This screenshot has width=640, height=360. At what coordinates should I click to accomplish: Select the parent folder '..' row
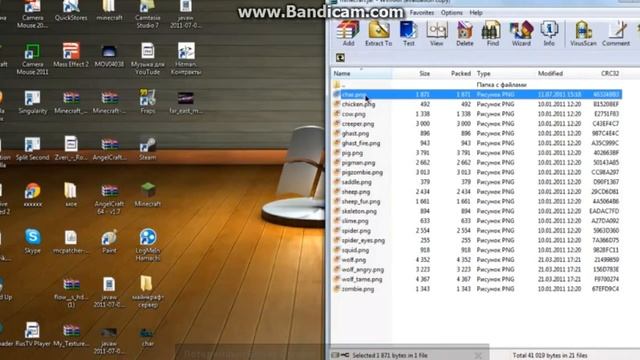pyautogui.click(x=477, y=84)
